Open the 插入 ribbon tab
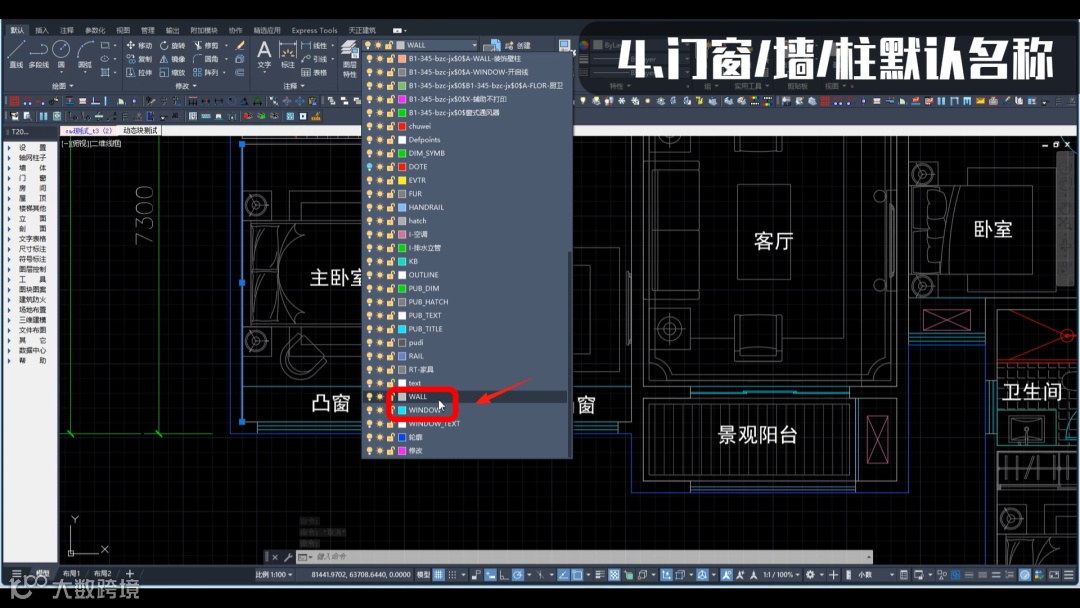1080x608 pixels. 42,30
